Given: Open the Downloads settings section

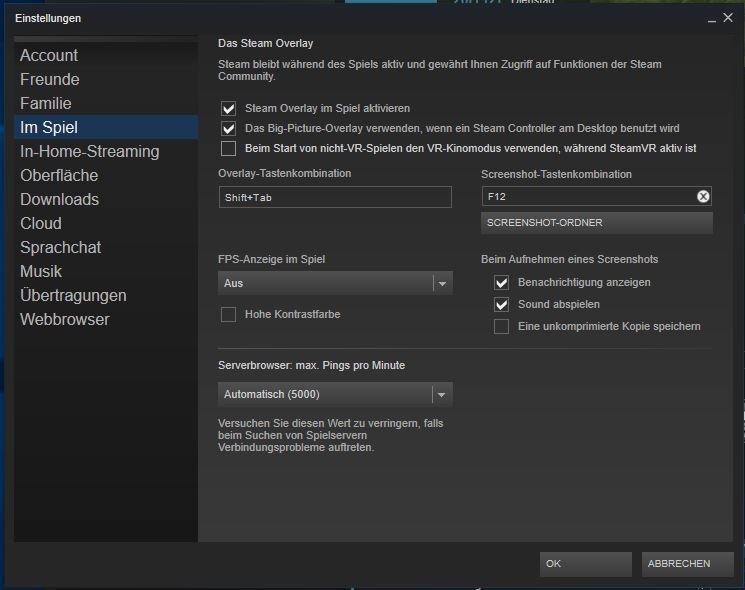Looking at the screenshot, I should pos(106,199).
